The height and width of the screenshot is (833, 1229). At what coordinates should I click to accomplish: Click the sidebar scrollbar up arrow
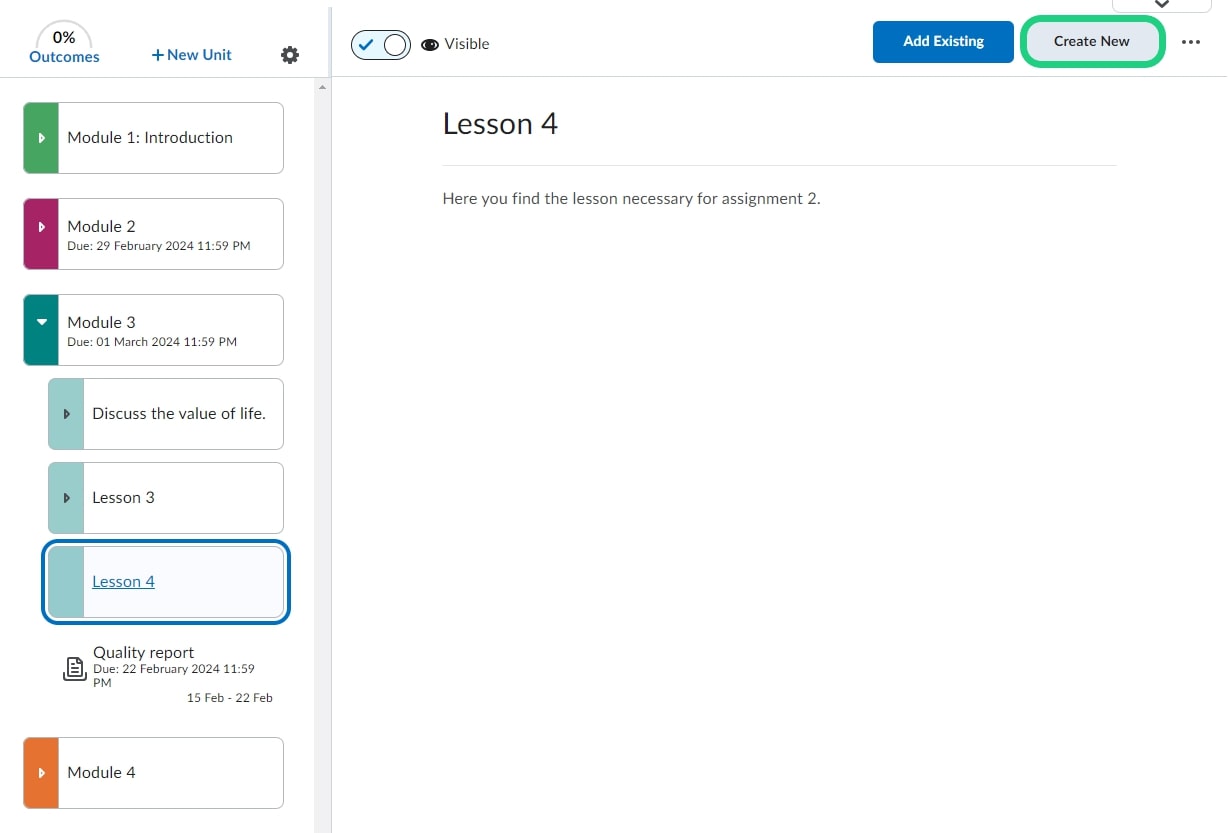(322, 88)
